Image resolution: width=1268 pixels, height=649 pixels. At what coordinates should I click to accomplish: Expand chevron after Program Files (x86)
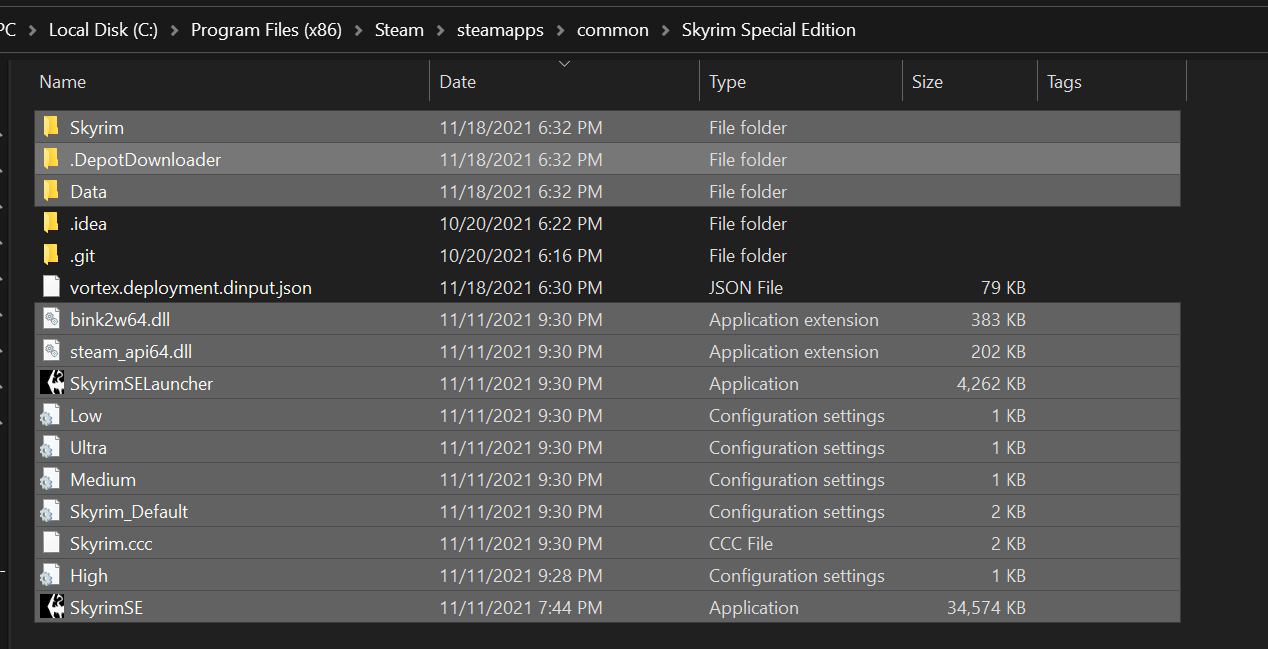click(x=358, y=31)
